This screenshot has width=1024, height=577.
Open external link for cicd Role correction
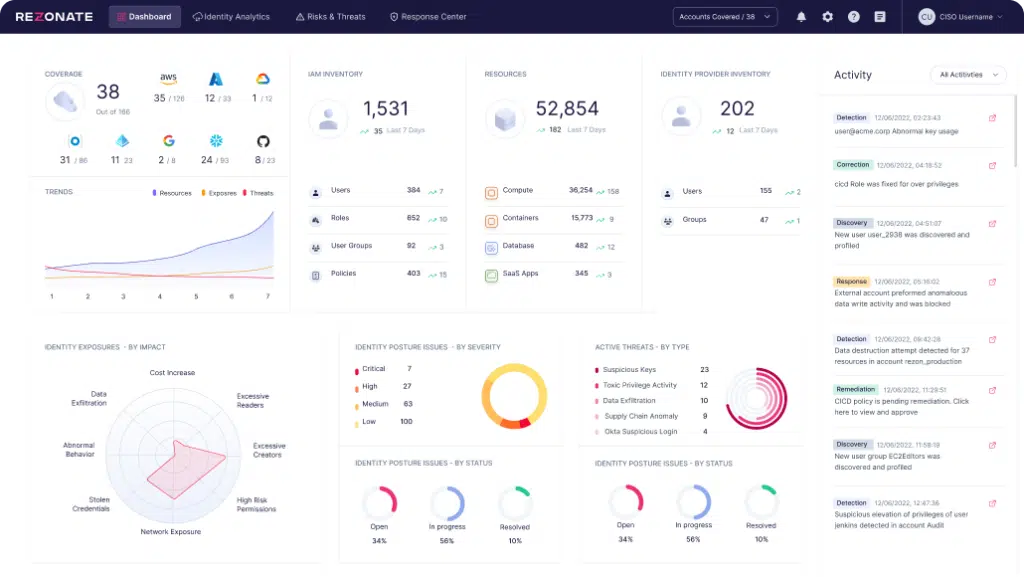tap(992, 166)
